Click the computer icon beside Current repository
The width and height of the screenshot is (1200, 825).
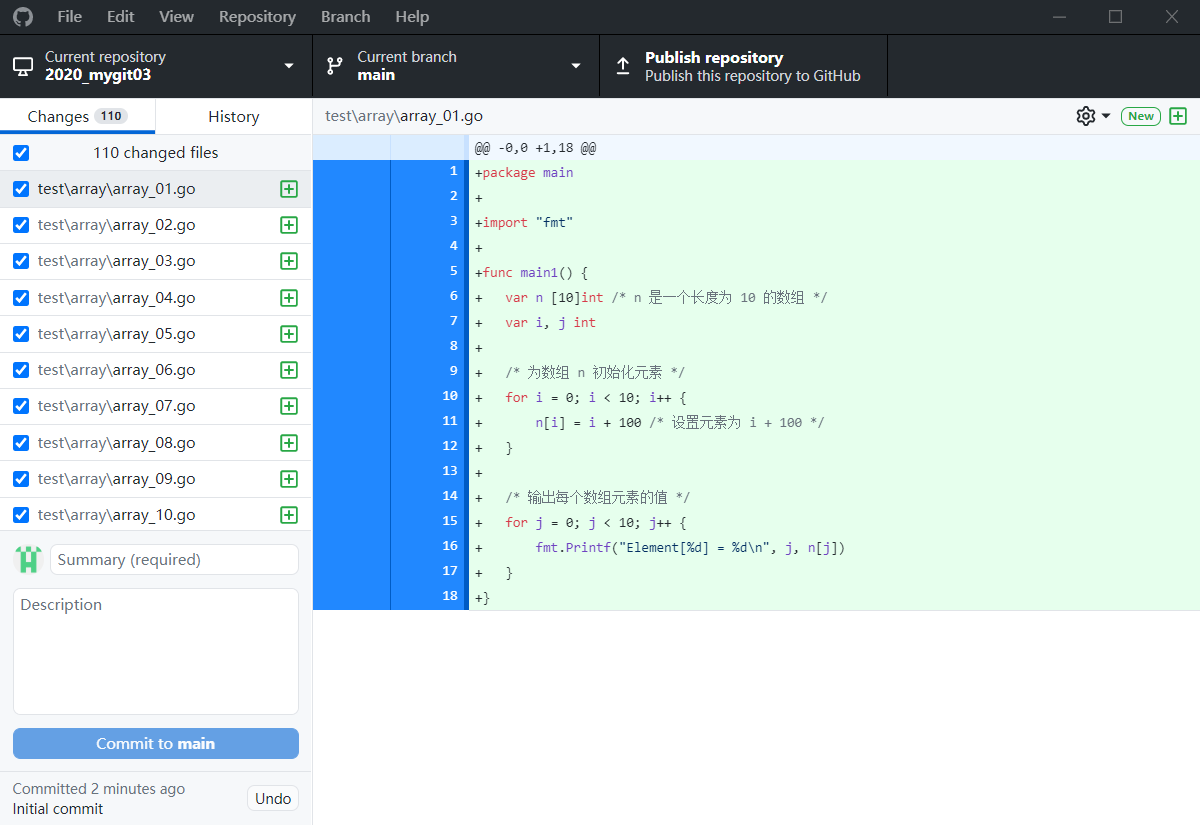23,66
